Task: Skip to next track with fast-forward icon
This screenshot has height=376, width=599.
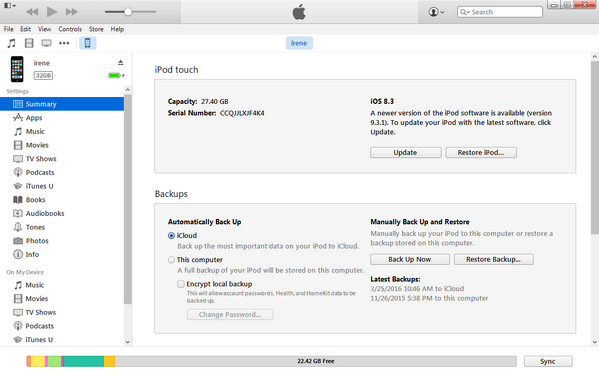Action: coord(71,12)
